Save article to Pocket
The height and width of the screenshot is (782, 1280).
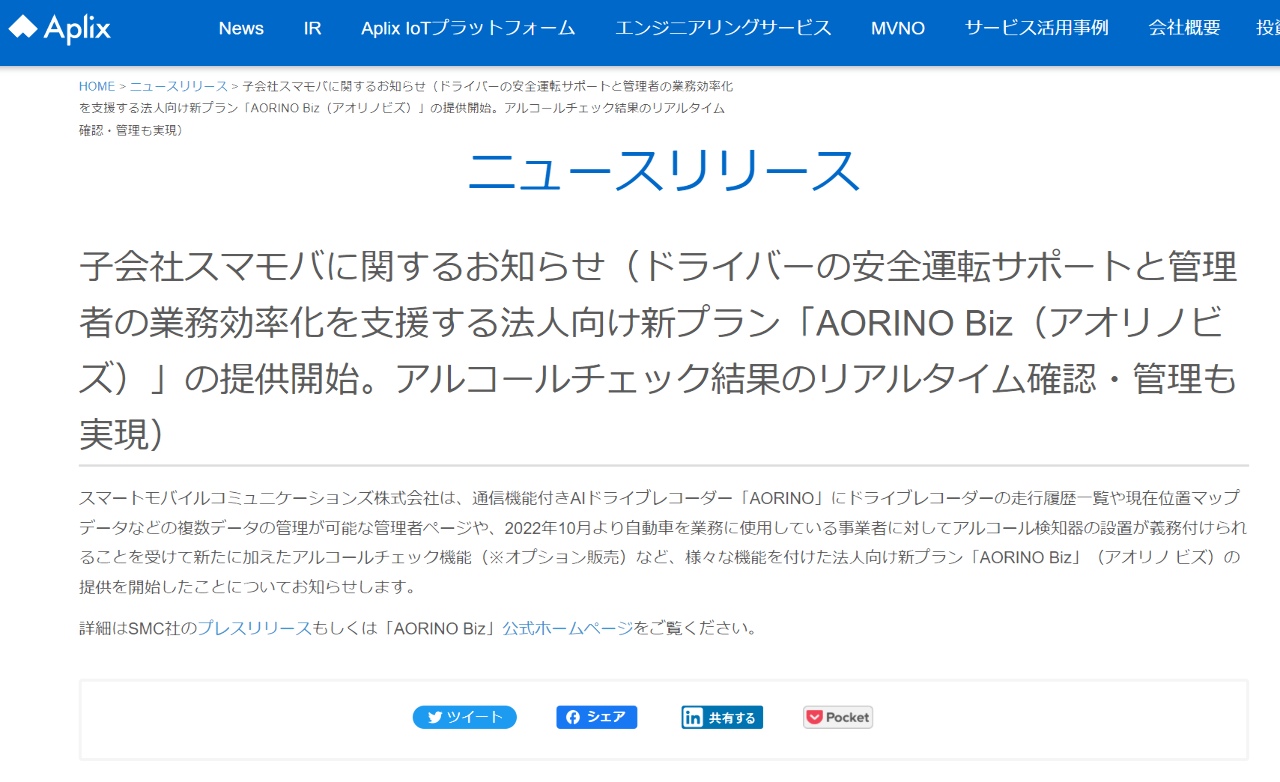coord(838,717)
